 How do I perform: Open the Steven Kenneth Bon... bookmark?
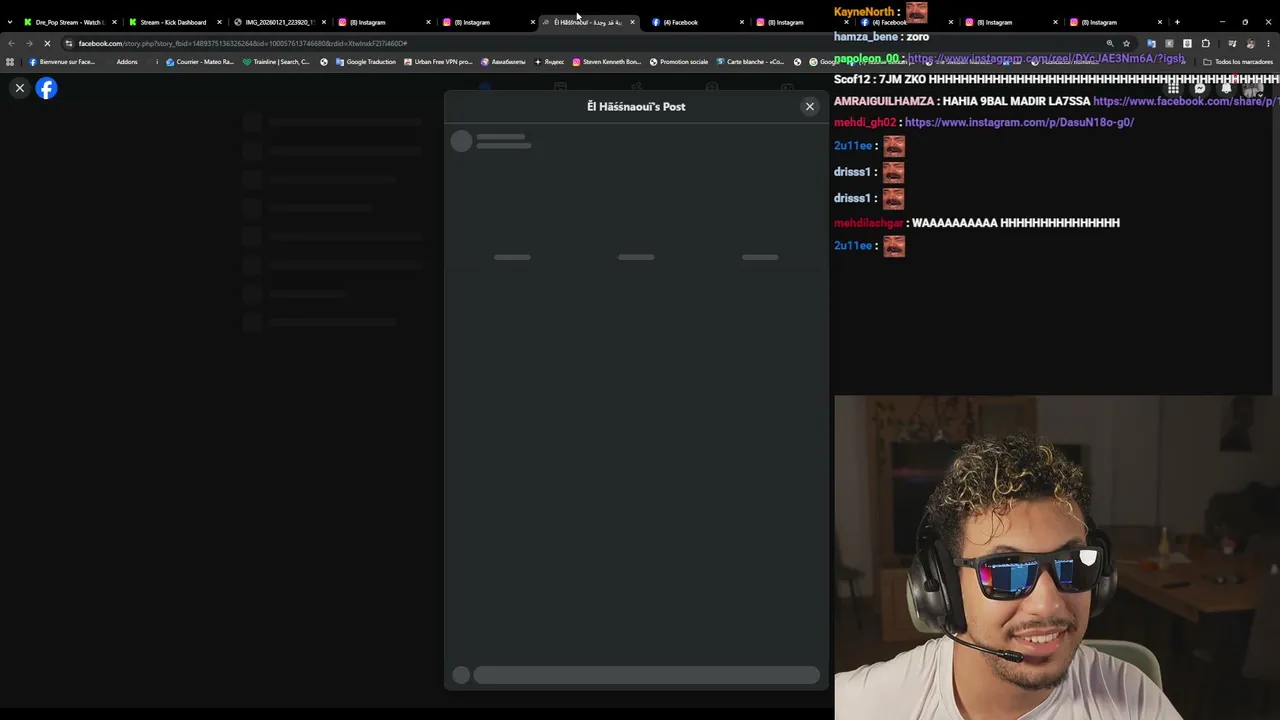[x=606, y=62]
